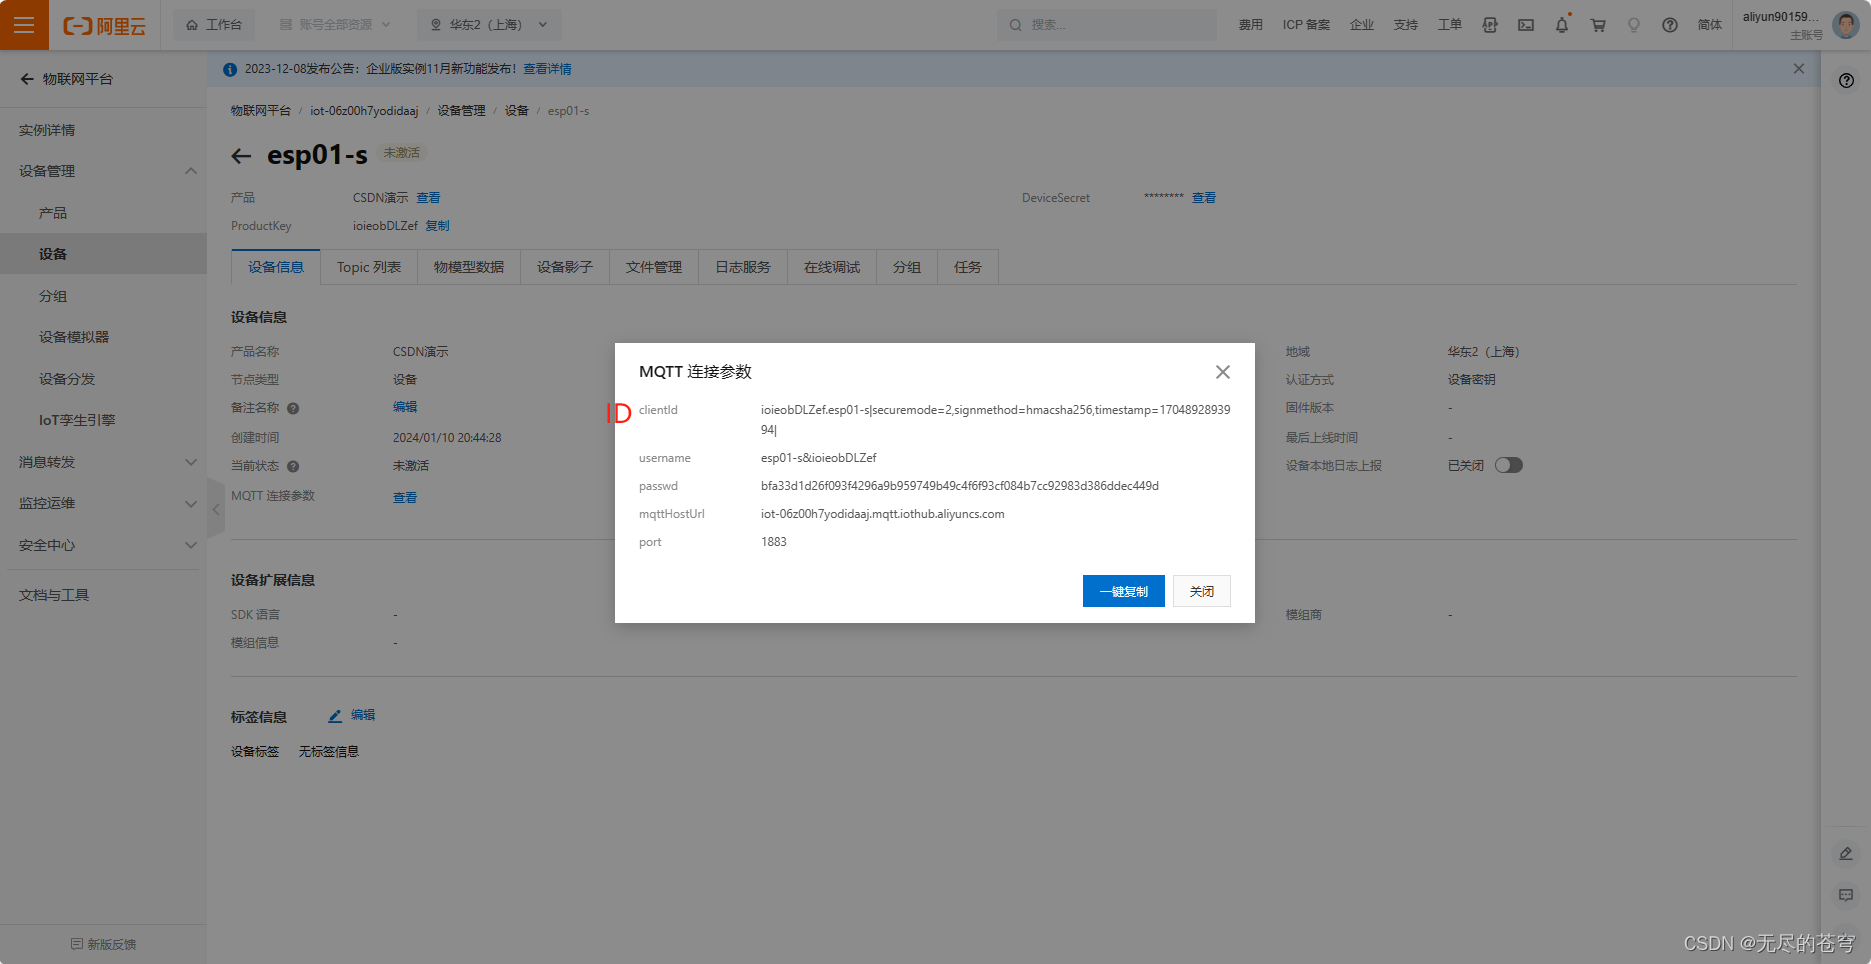Edit the 备注名称 via 编辑 link
Image resolution: width=1871 pixels, height=964 pixels.
click(x=405, y=407)
